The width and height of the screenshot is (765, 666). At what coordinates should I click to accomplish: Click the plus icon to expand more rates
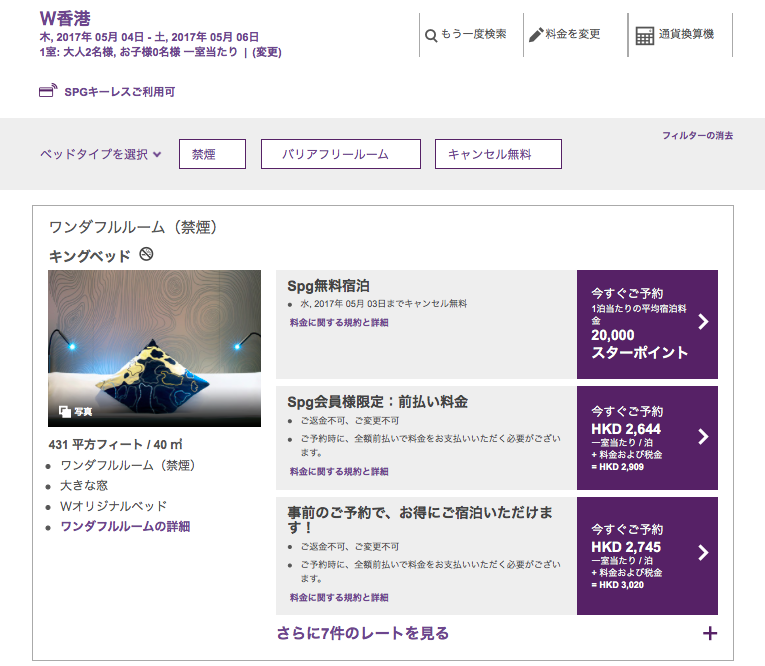point(710,633)
